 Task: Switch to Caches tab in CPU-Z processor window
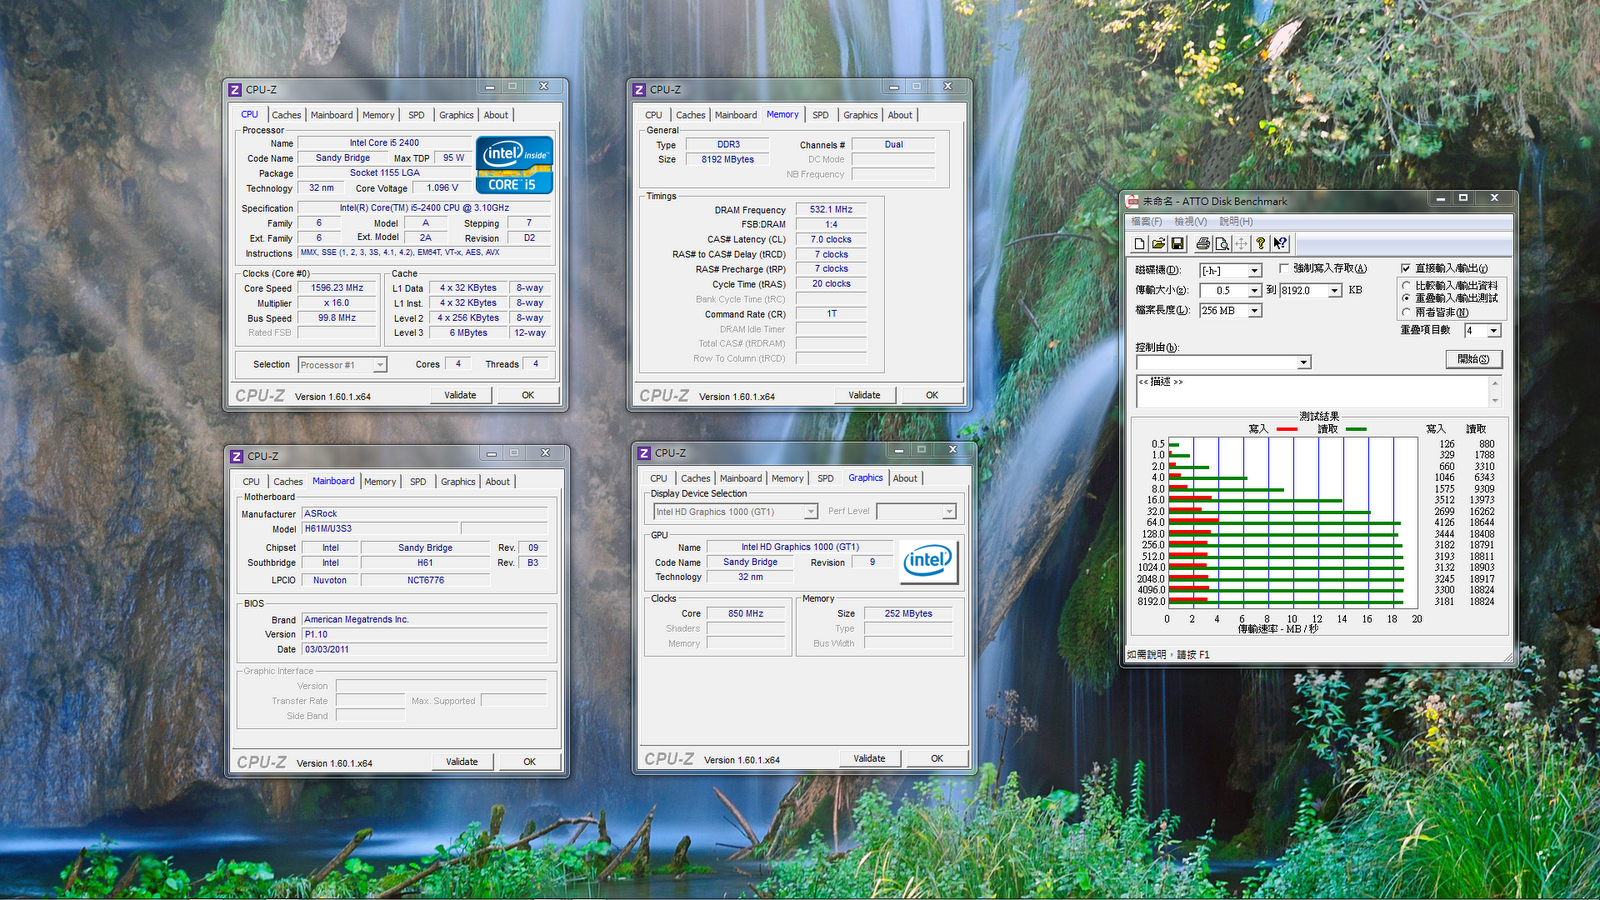[286, 116]
